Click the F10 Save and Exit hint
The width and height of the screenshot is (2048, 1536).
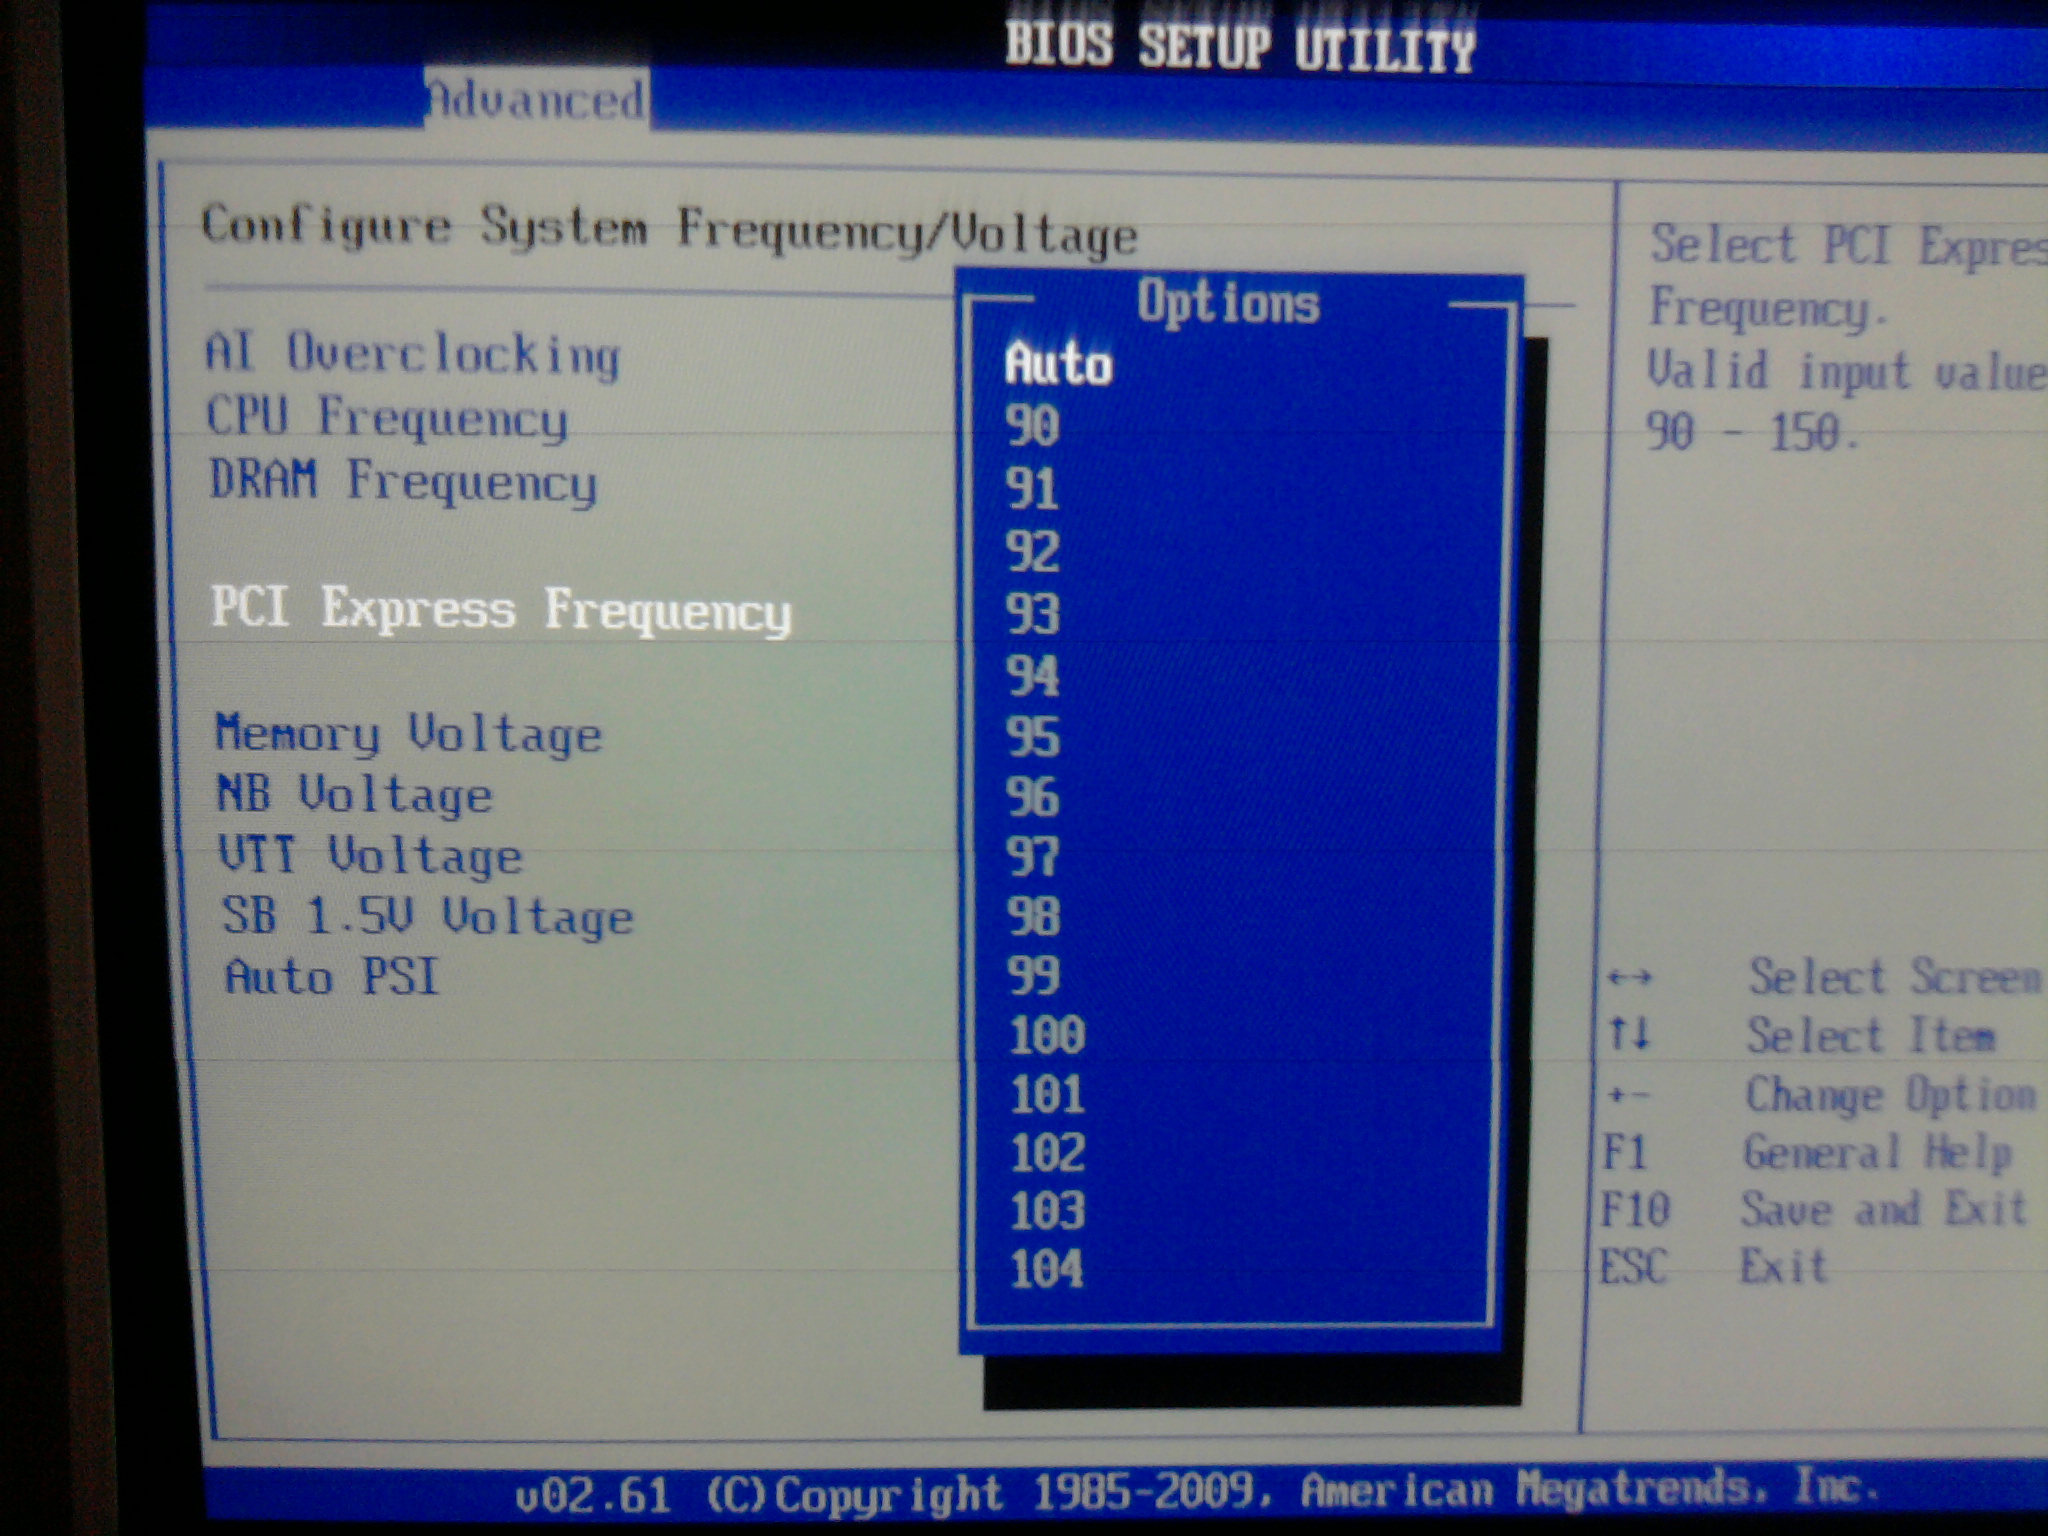point(1812,1210)
